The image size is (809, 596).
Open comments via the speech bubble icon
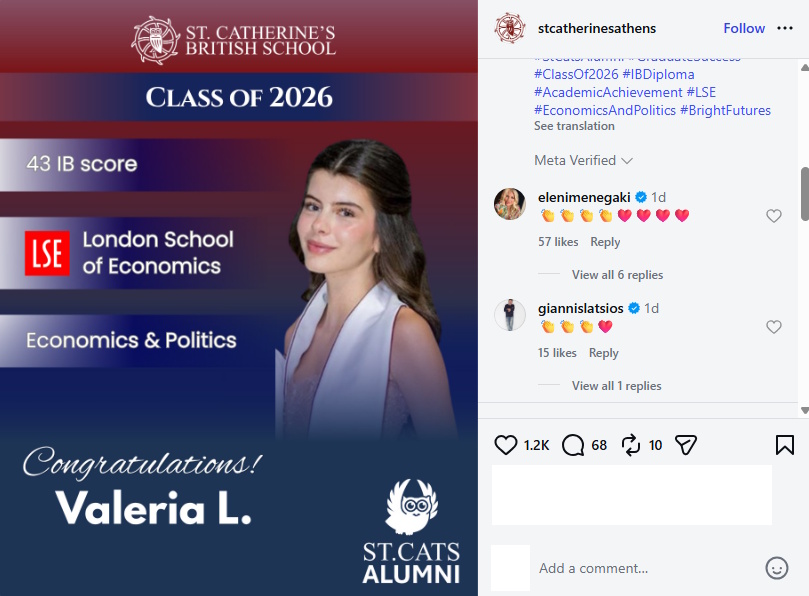(573, 445)
